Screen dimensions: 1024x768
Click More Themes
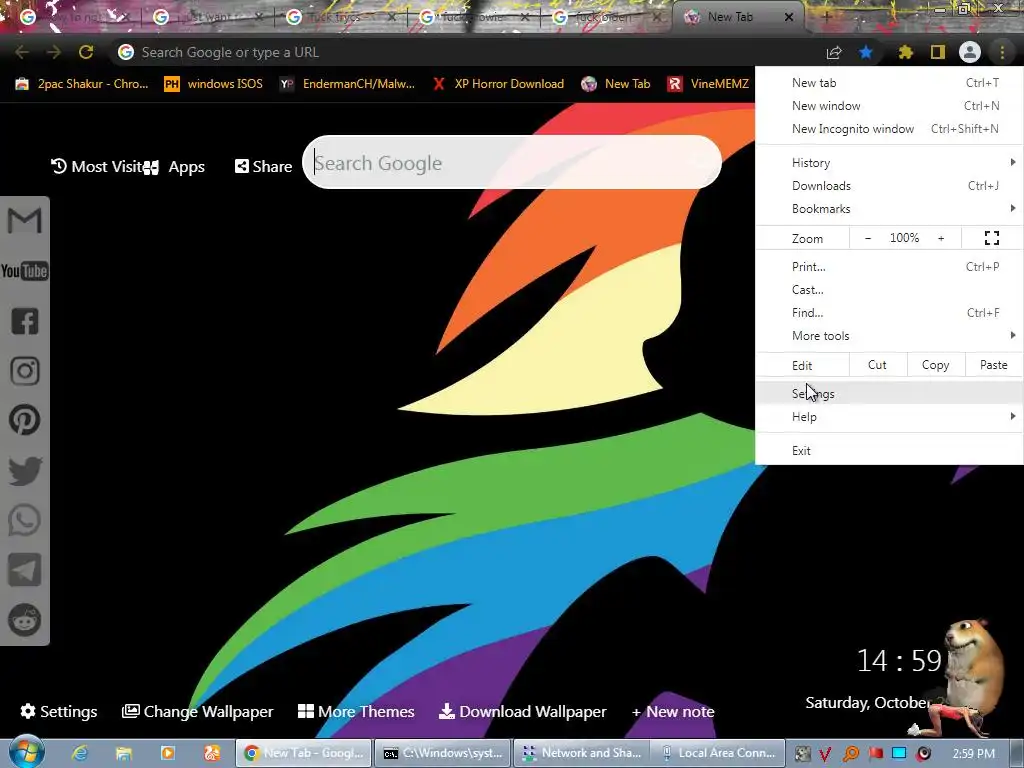tap(356, 711)
